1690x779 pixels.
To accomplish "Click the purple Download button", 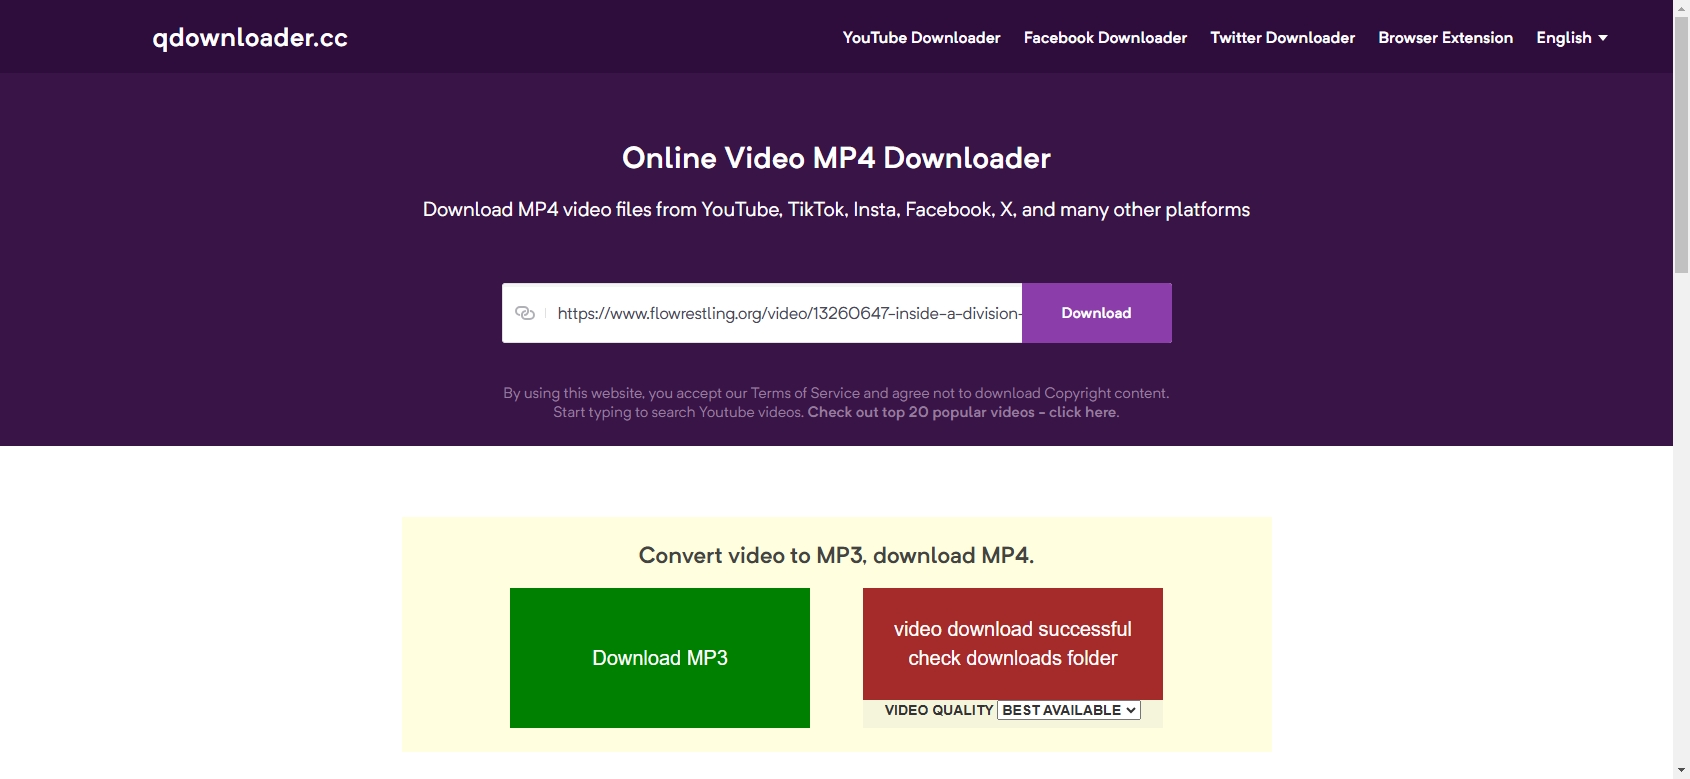I will coord(1096,313).
